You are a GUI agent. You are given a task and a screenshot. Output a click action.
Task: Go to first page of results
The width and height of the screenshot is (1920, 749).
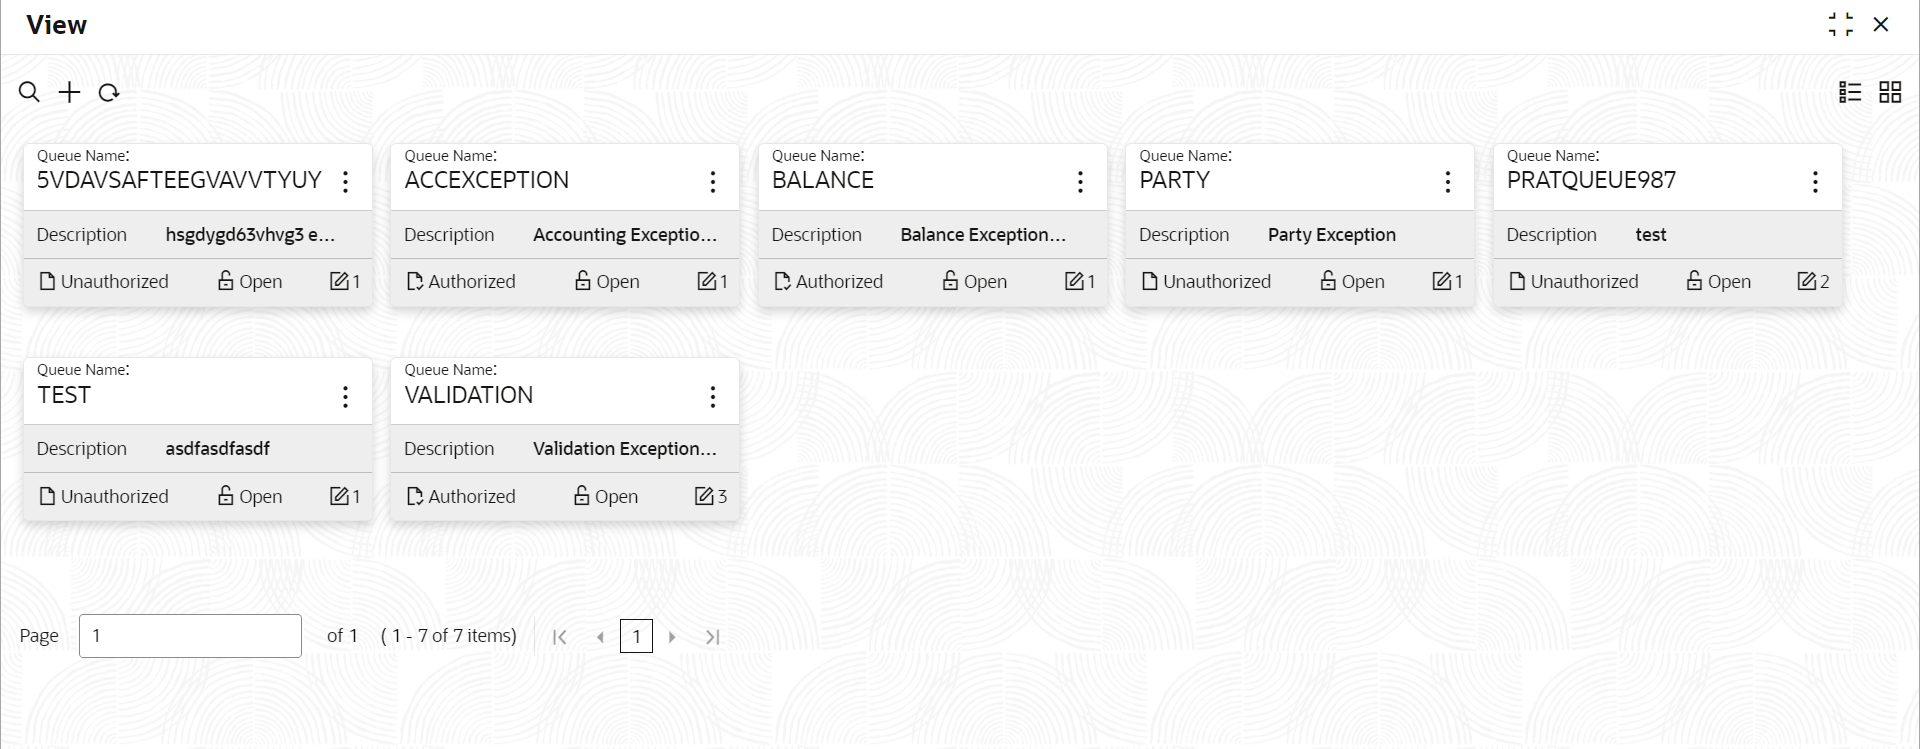[560, 637]
